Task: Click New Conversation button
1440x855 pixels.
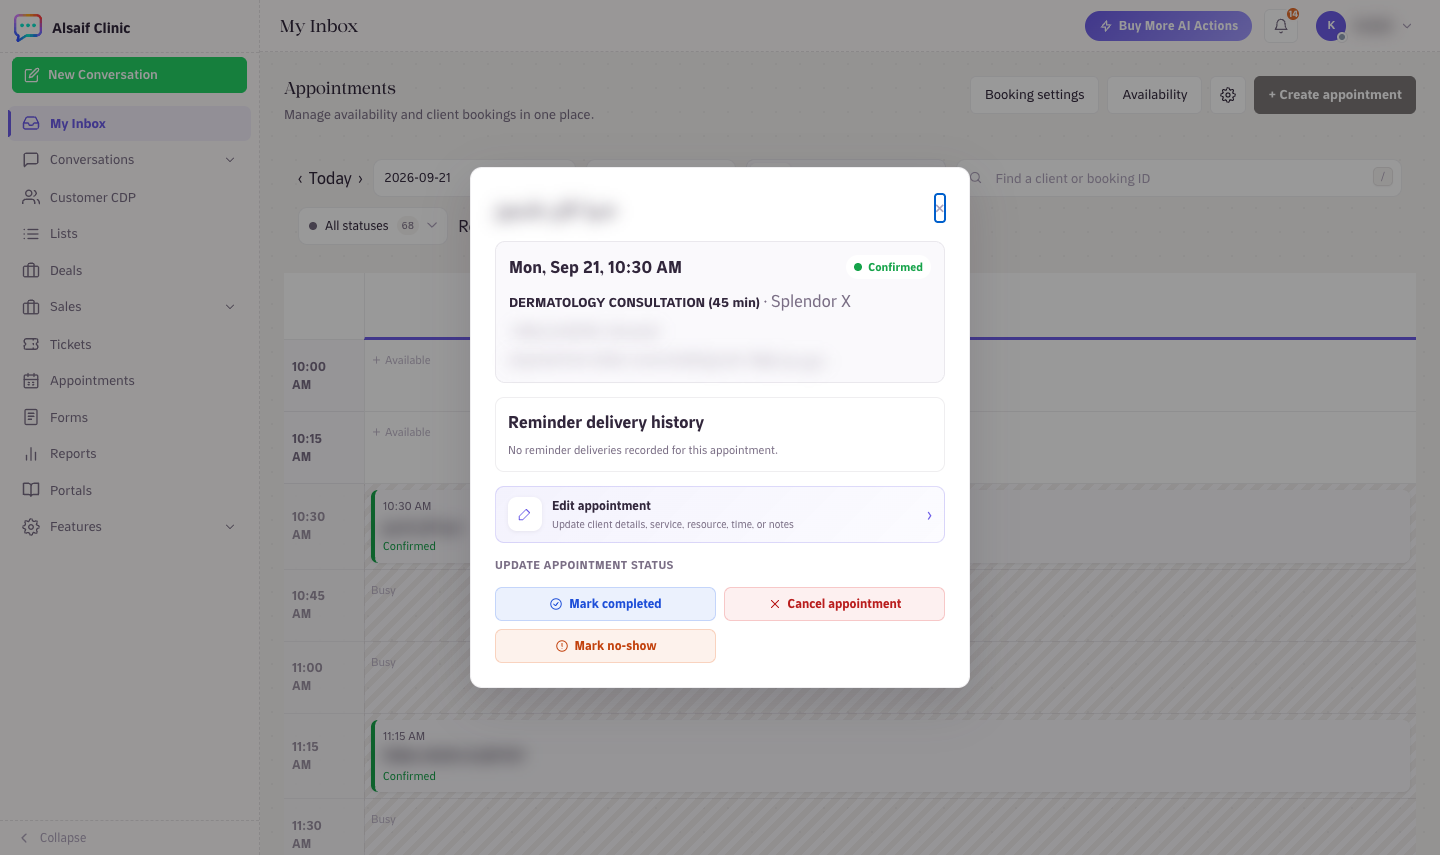Action: pos(129,75)
